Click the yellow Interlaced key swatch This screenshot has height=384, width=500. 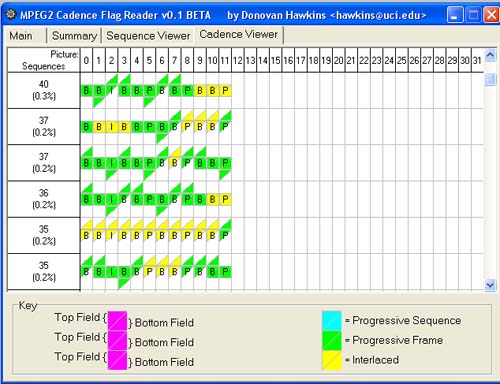pyautogui.click(x=332, y=360)
